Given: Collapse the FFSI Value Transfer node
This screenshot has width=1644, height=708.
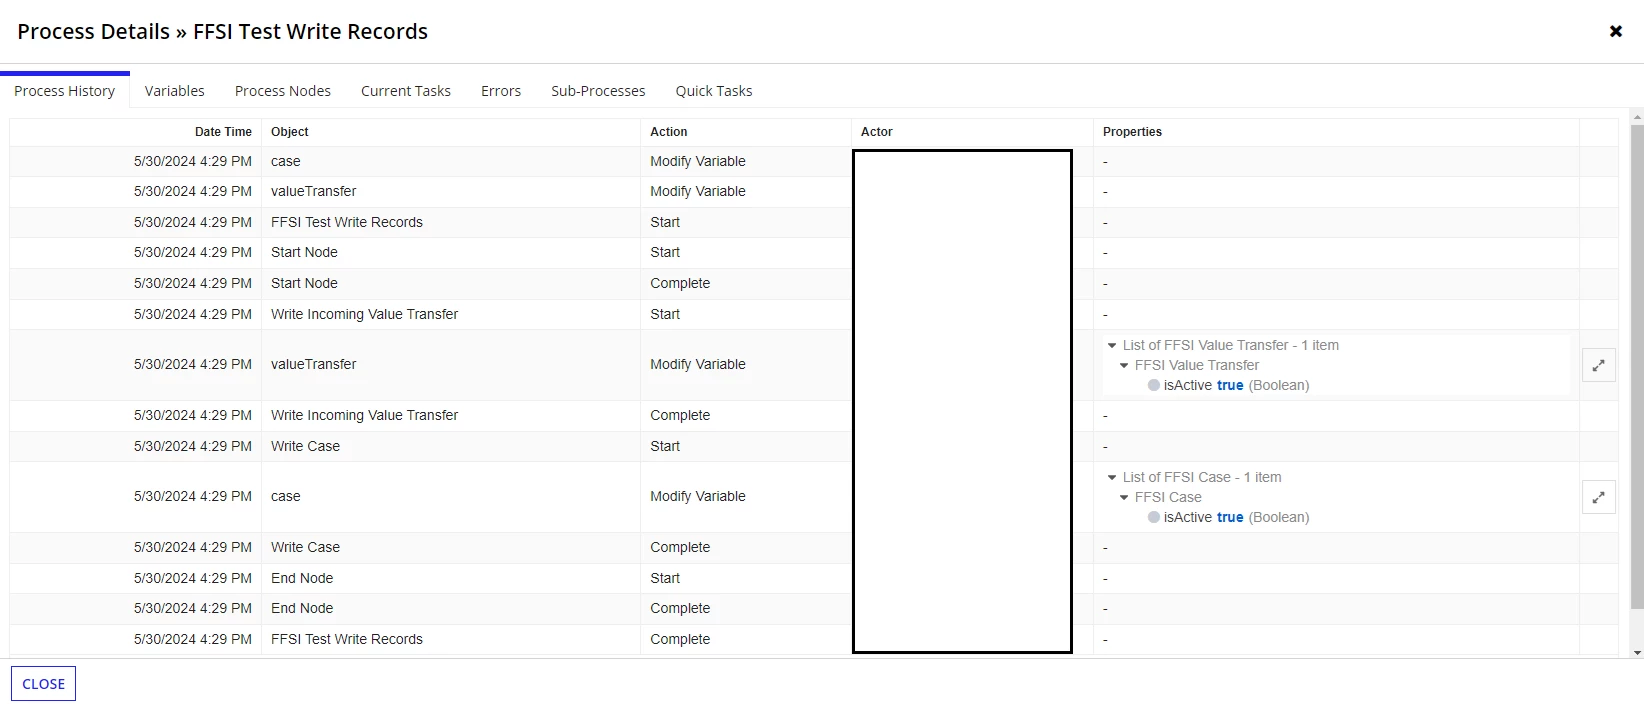Looking at the screenshot, I should (1124, 365).
